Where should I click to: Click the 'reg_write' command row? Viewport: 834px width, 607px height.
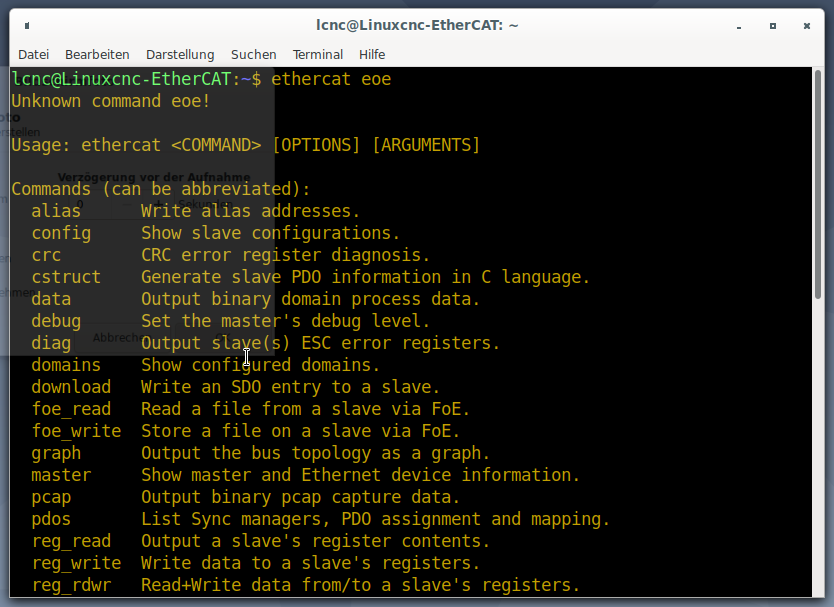pyautogui.click(x=255, y=563)
